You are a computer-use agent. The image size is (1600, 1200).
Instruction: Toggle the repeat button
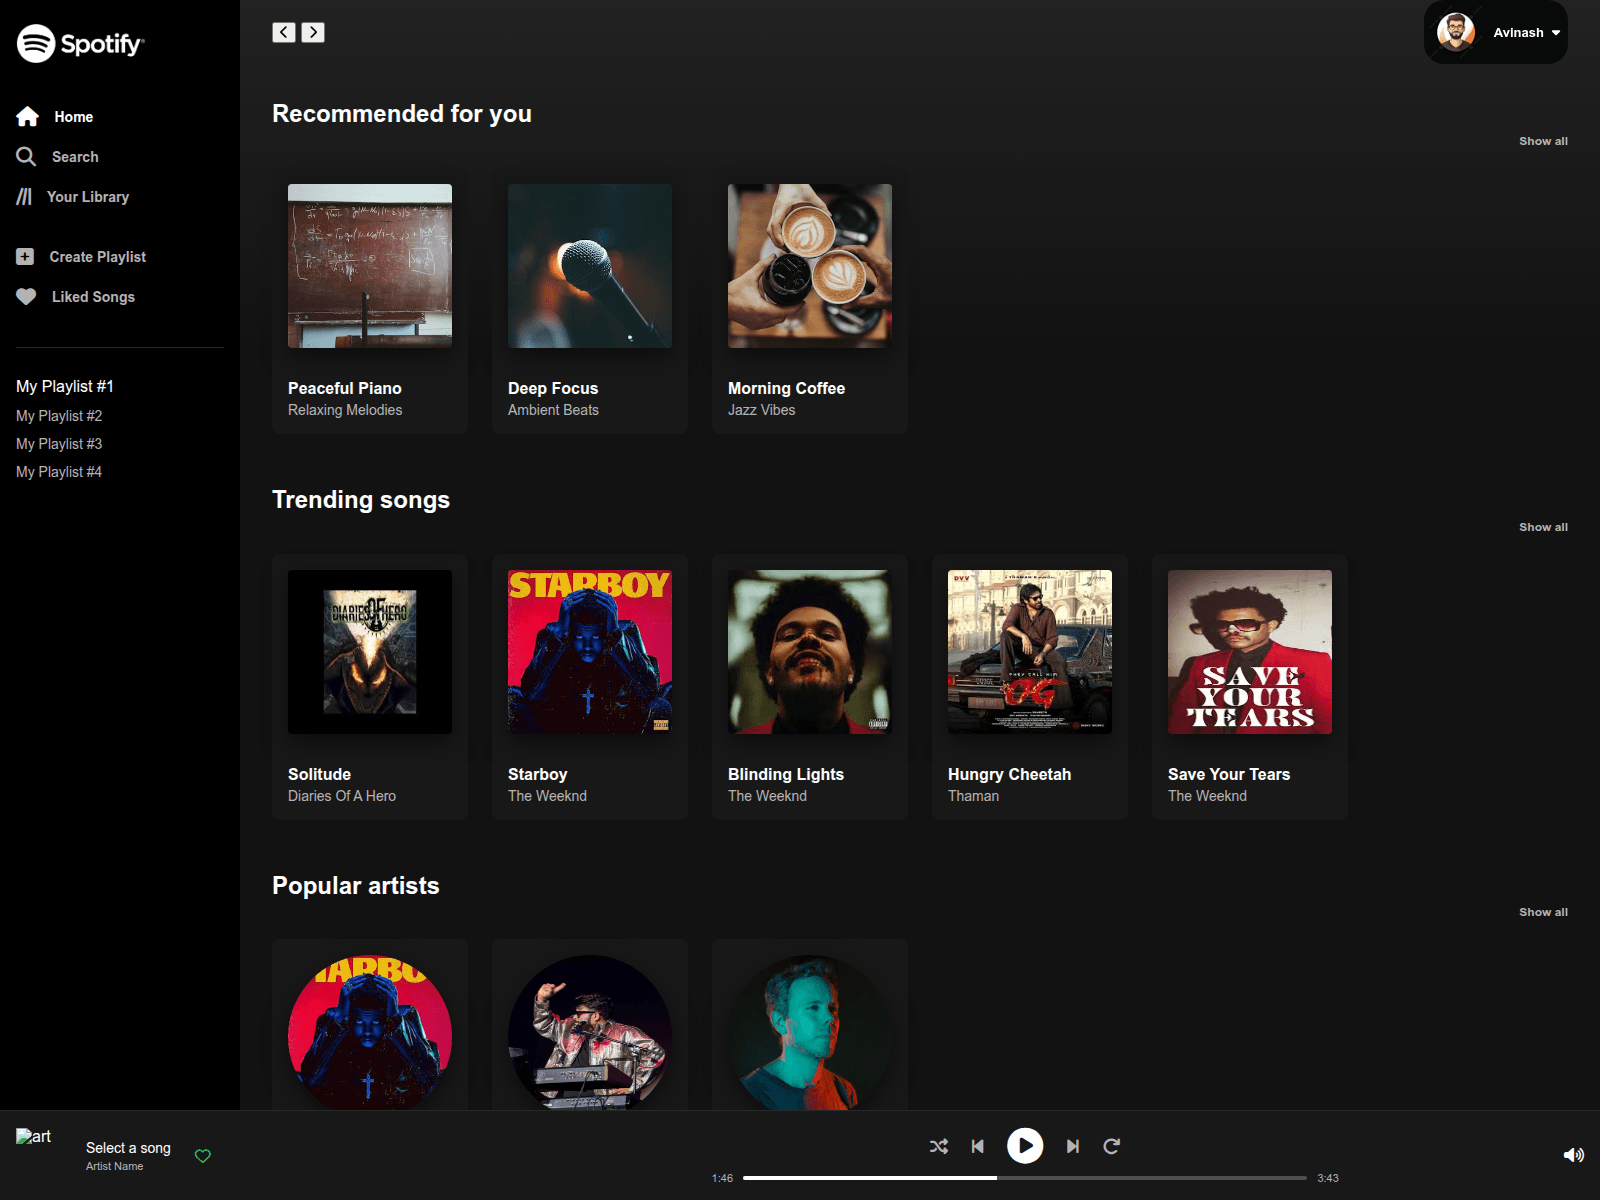click(1111, 1147)
